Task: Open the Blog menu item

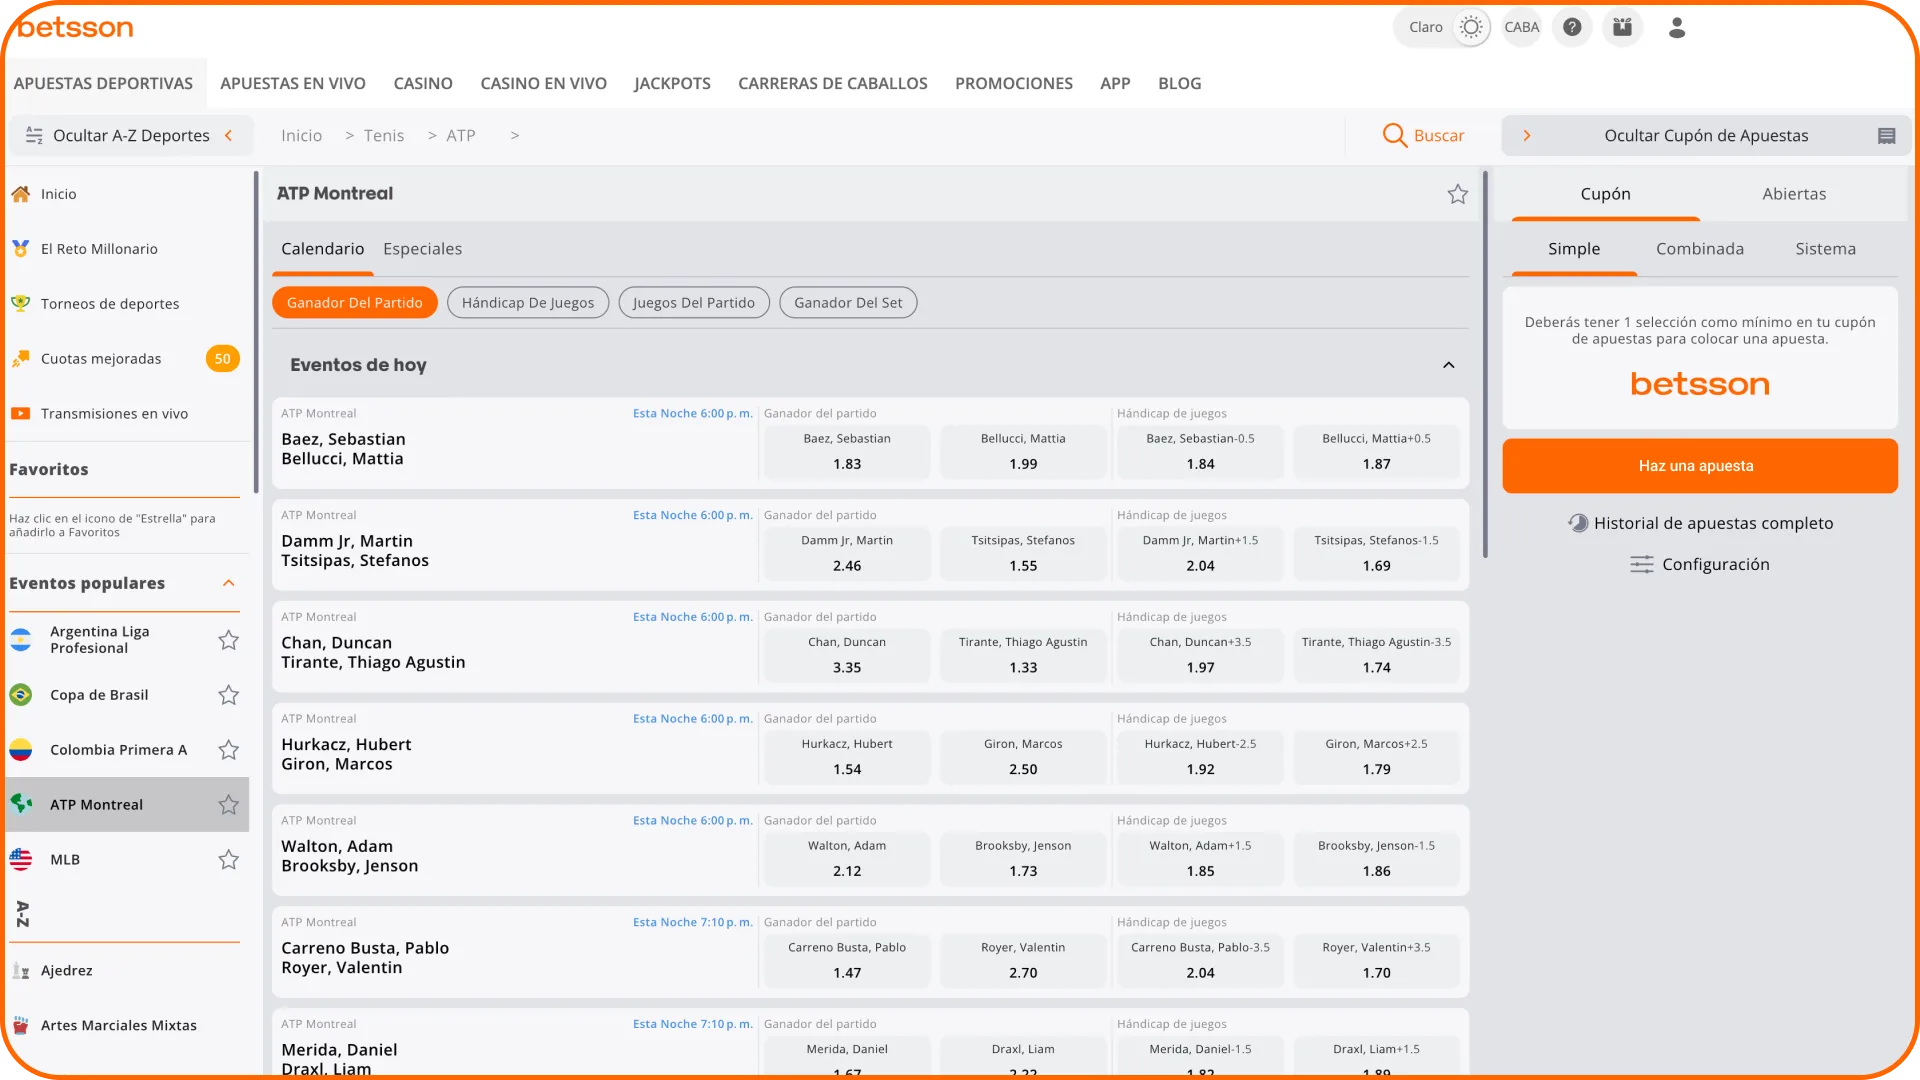Action: [x=1180, y=83]
